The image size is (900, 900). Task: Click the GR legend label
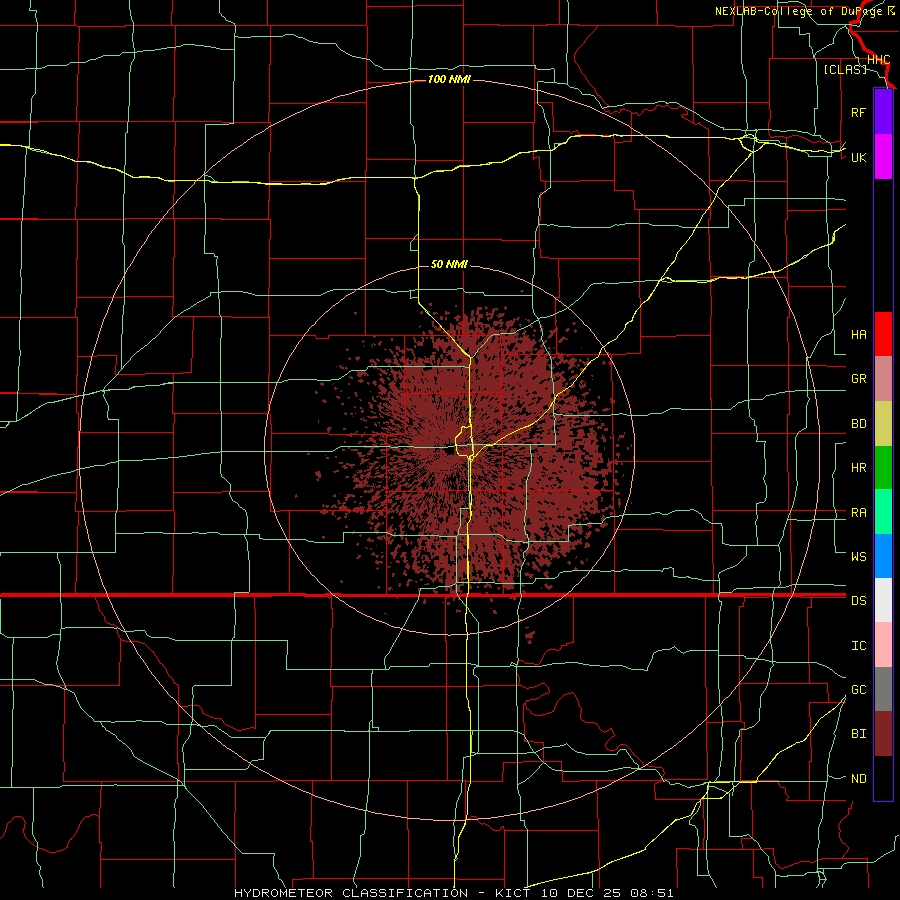tap(859, 379)
